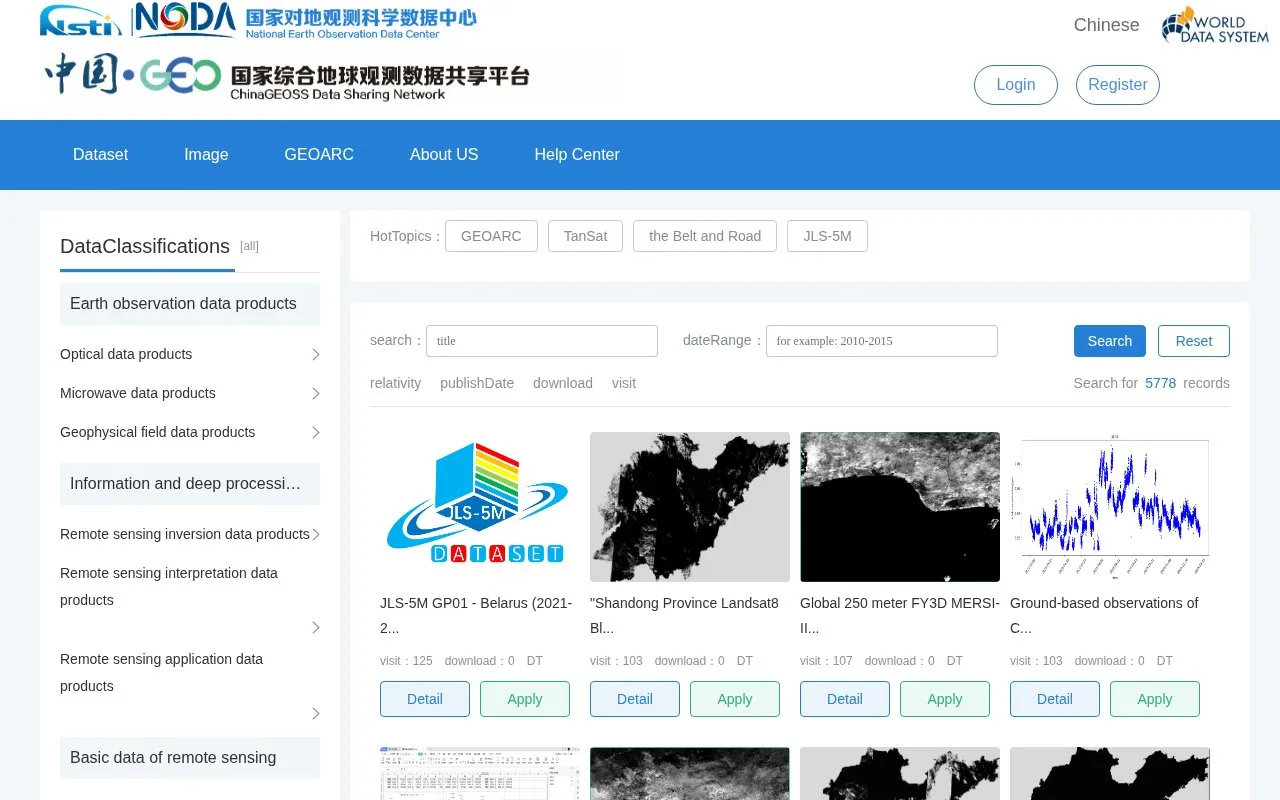
Task: Select Optical data products category
Action: click(126, 354)
